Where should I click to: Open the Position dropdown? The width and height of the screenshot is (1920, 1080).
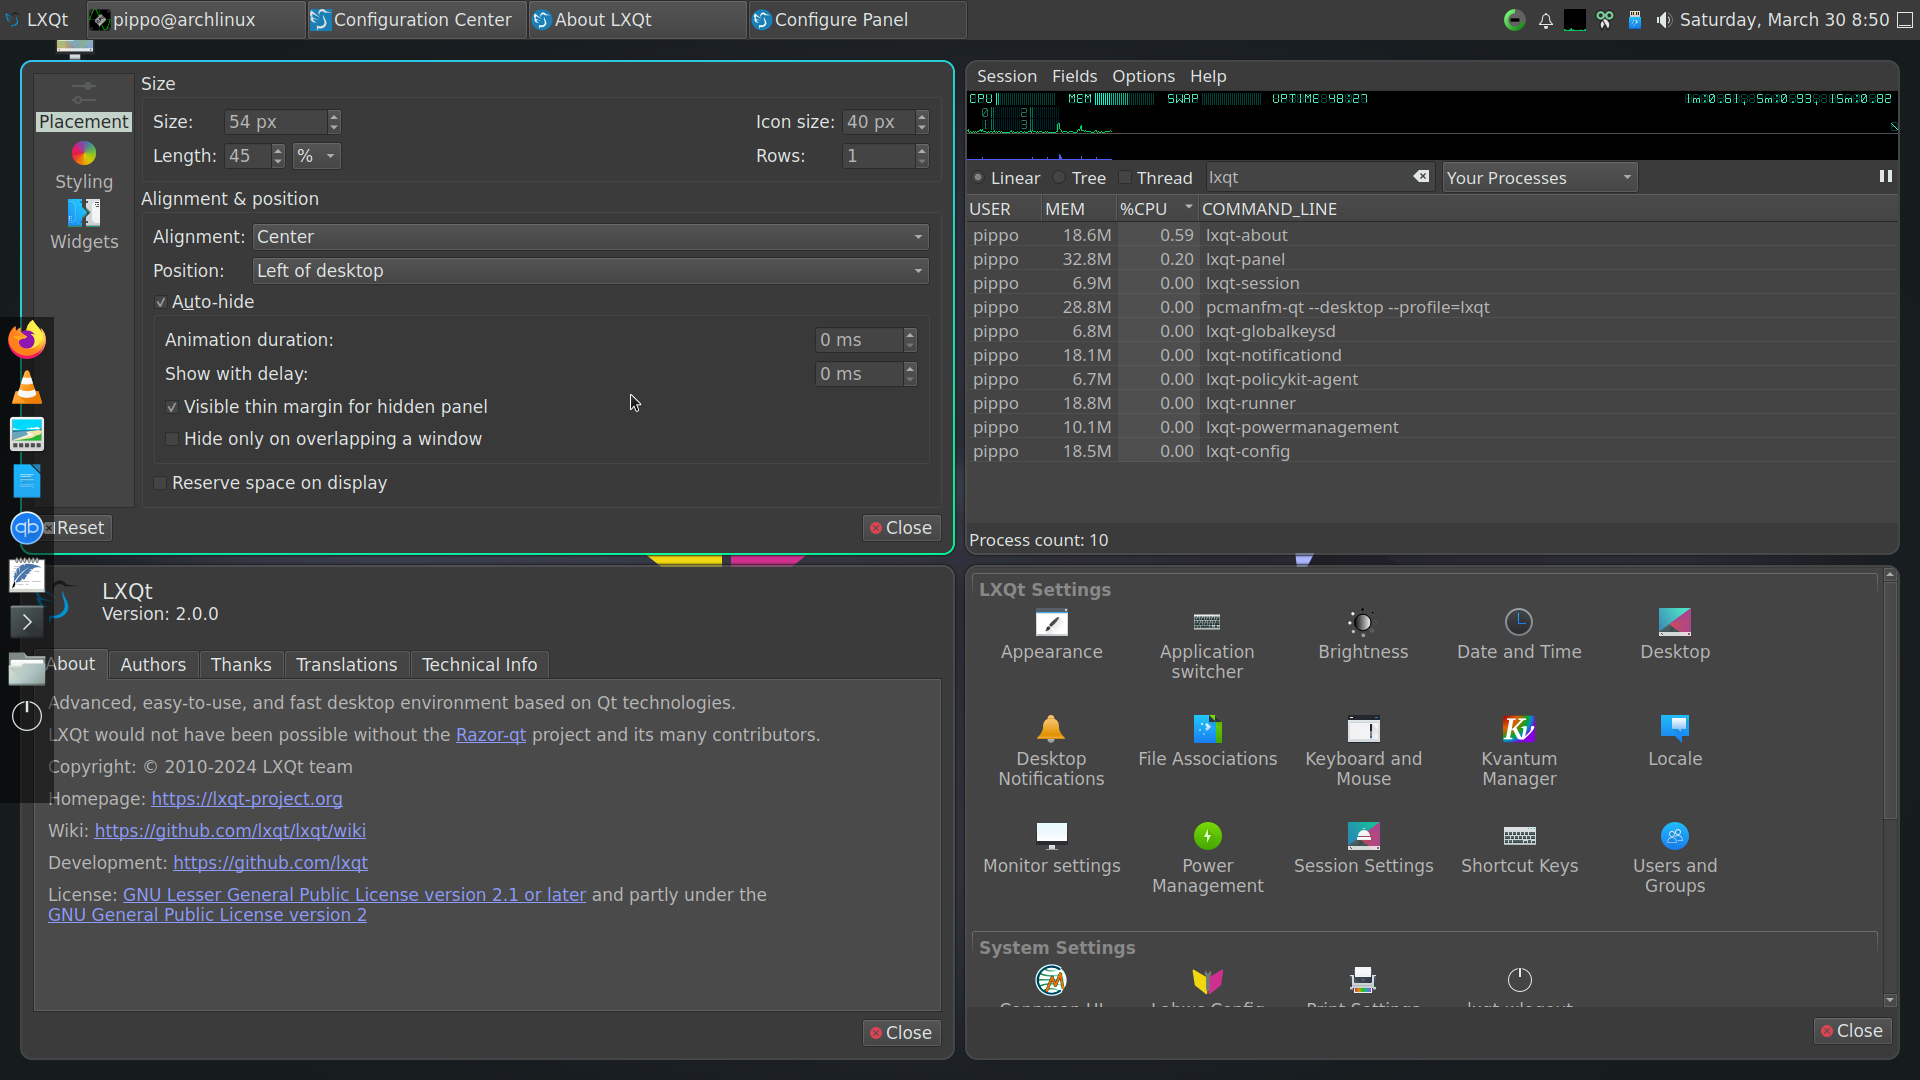(x=590, y=271)
